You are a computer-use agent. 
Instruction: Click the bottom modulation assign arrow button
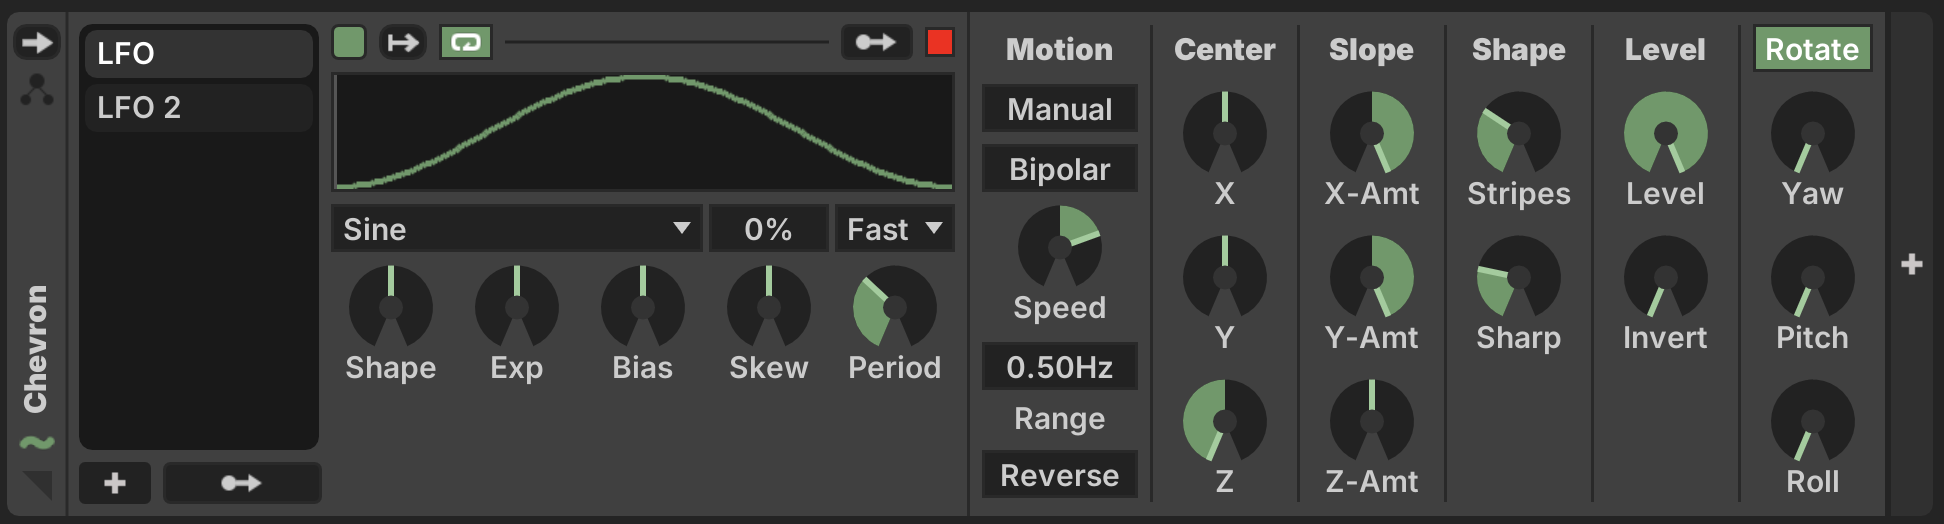241,483
